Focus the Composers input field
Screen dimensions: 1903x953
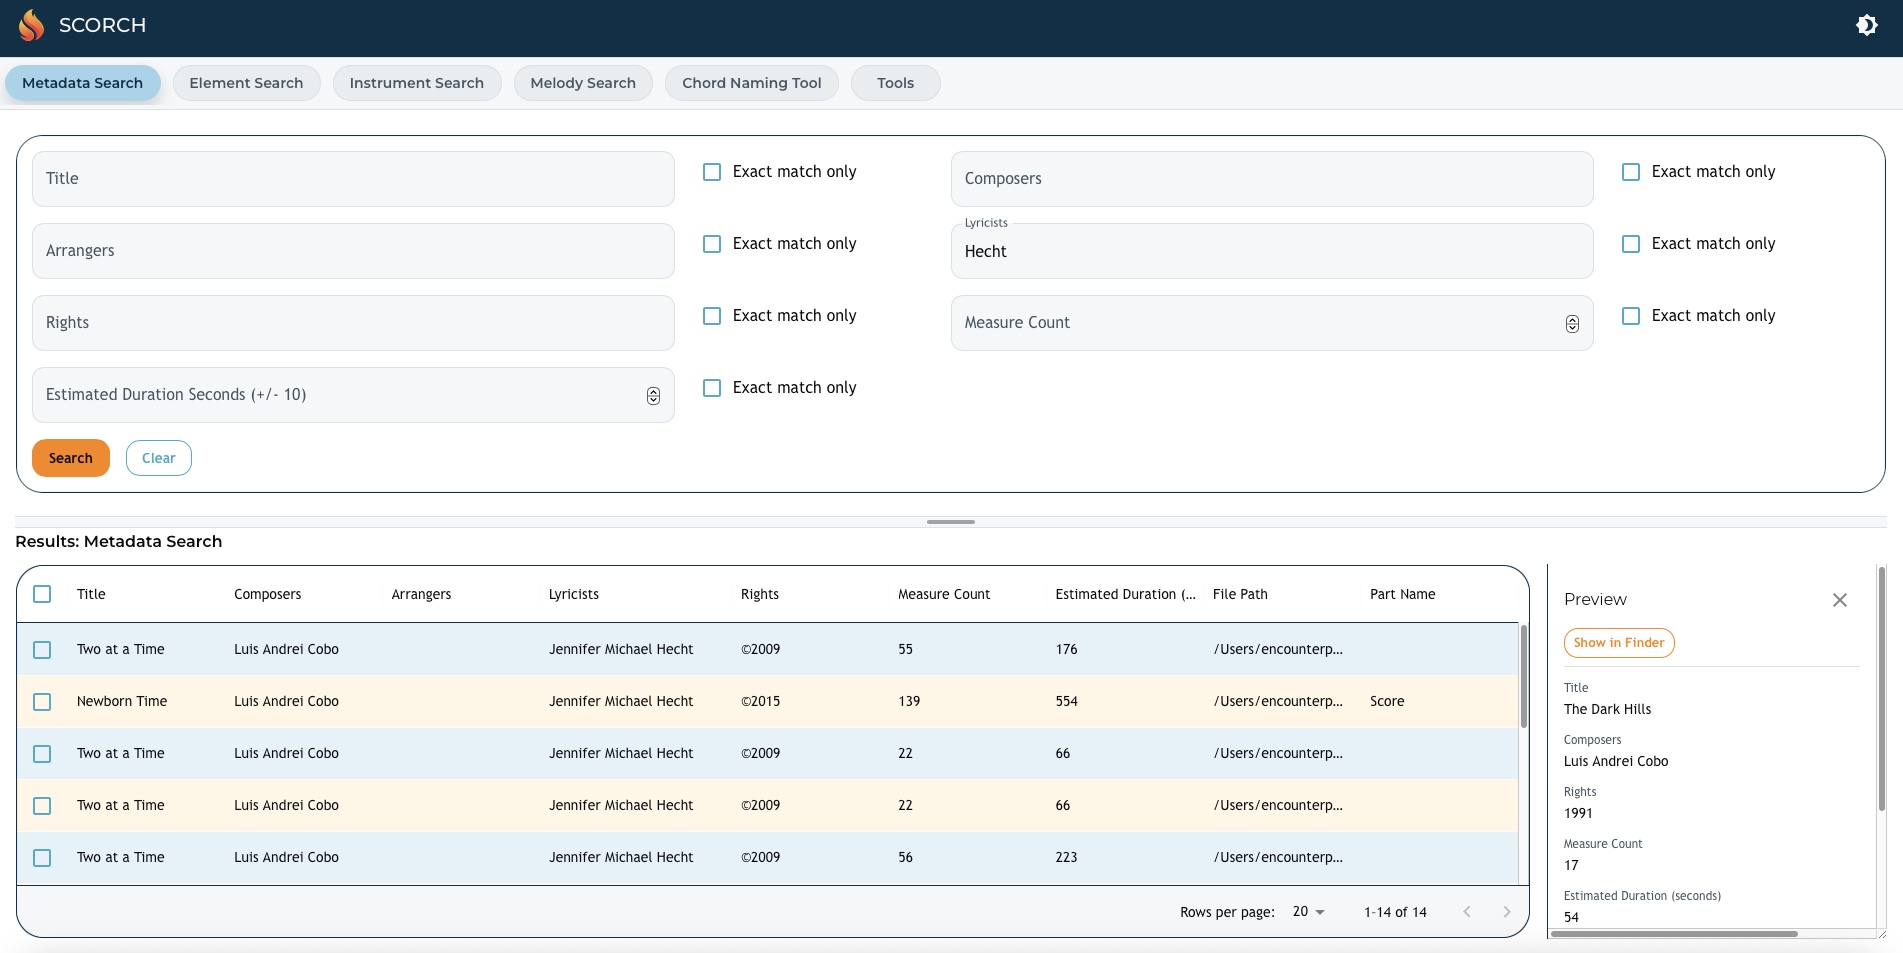(x=1271, y=179)
